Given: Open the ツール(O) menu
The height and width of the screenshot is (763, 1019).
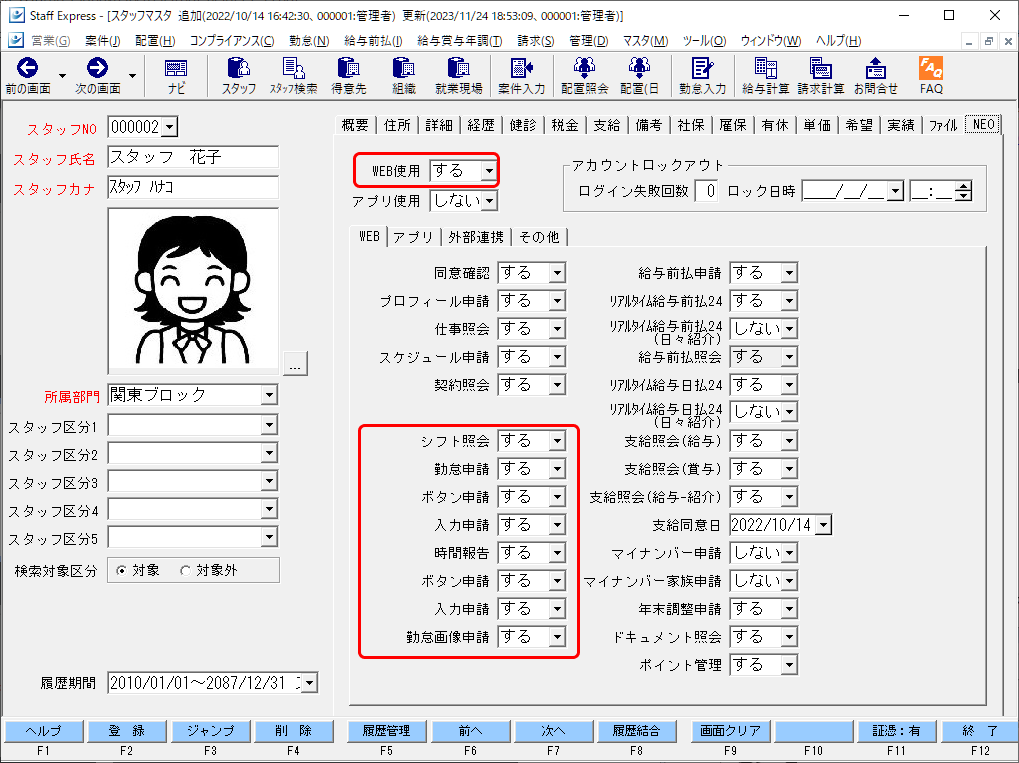Looking at the screenshot, I should coord(704,40).
